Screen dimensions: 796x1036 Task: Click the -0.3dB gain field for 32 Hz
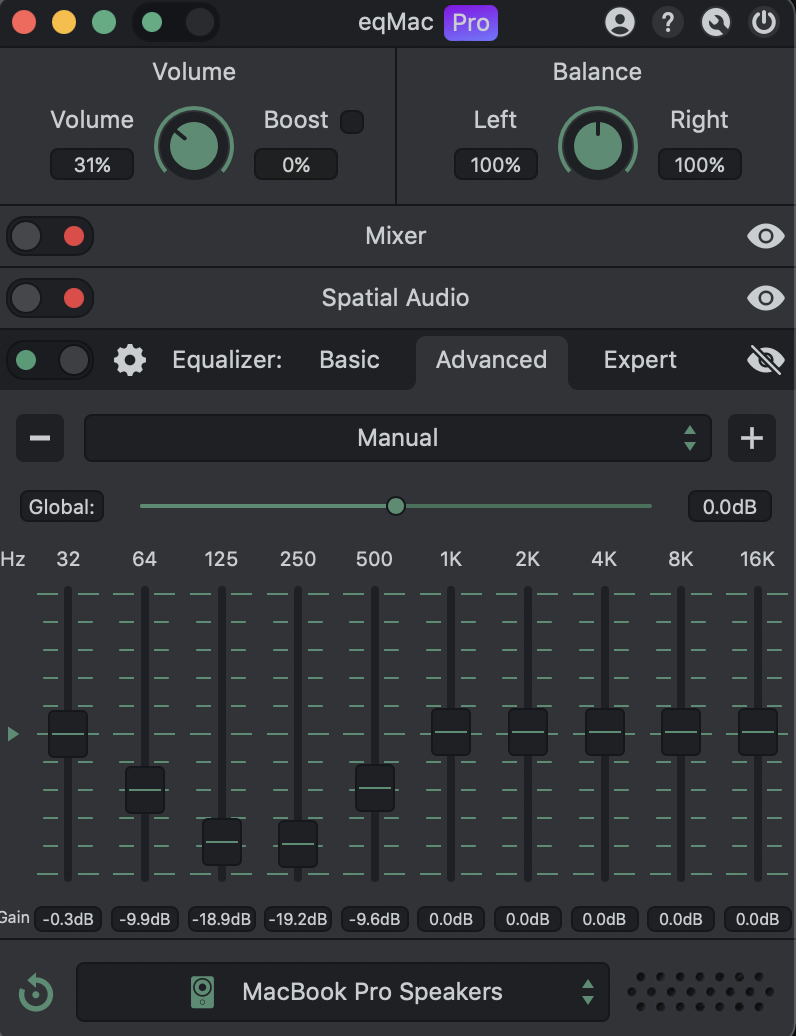point(68,919)
